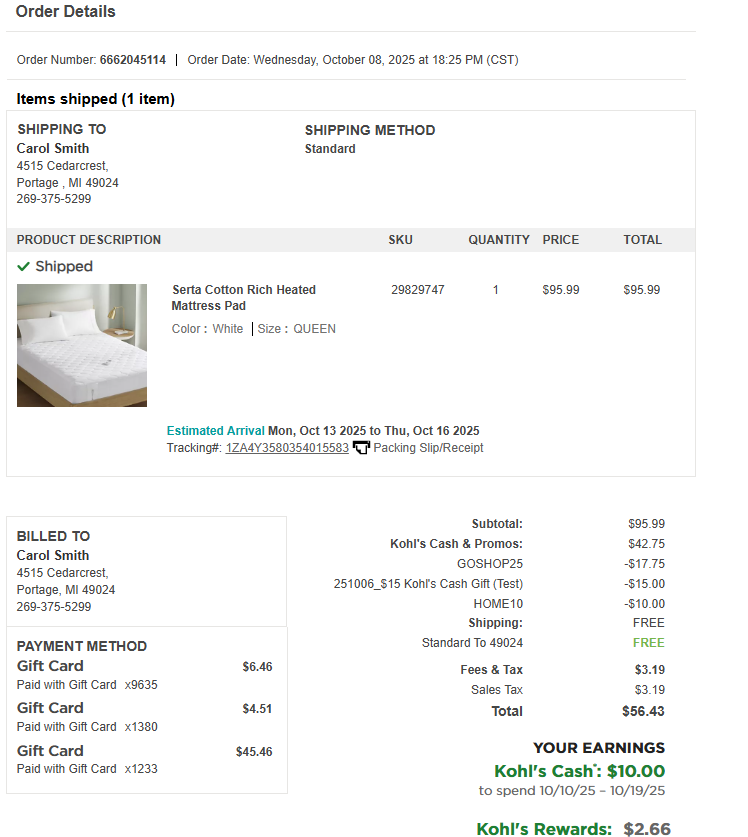748x837 pixels.
Task: Click the Order Details heading
Action: tap(66, 11)
